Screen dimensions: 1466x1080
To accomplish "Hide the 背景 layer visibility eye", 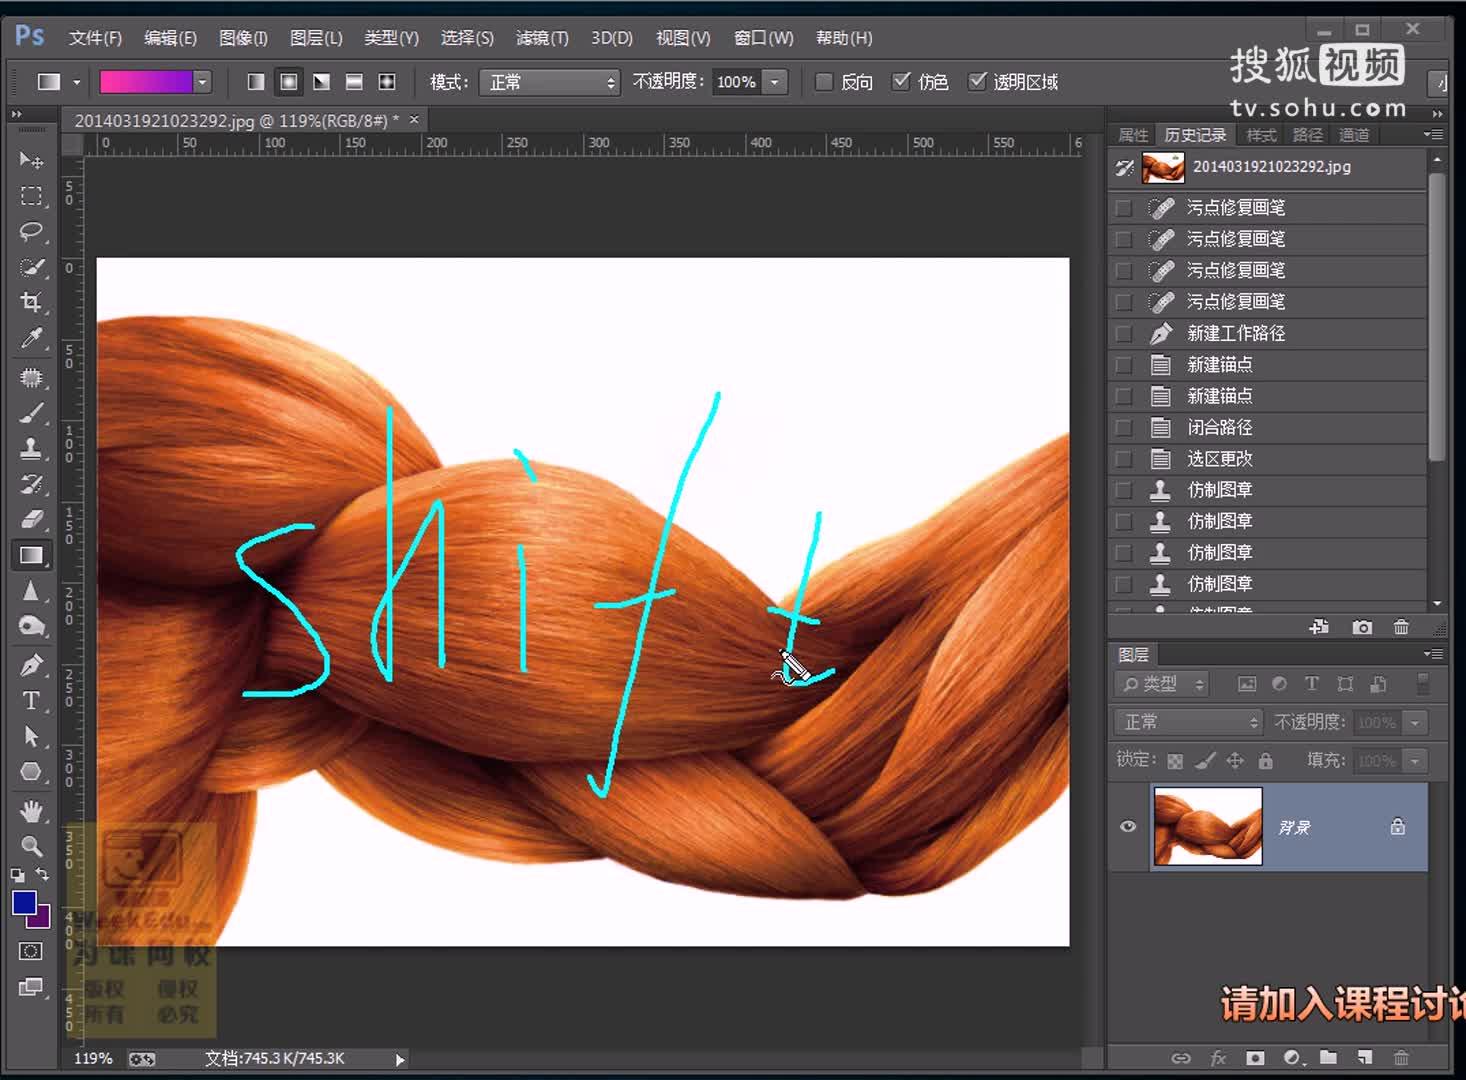I will 1127,826.
